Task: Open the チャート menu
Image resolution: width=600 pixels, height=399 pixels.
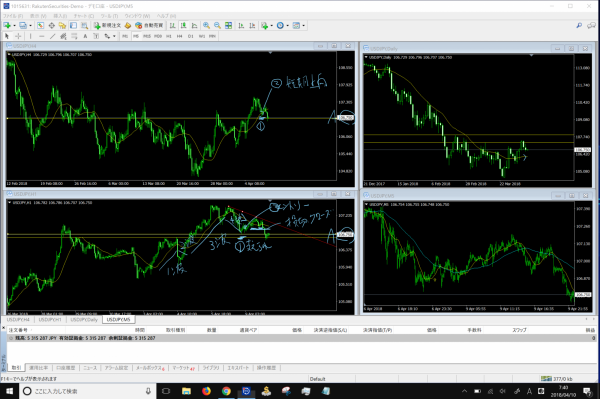Action: 84,16
